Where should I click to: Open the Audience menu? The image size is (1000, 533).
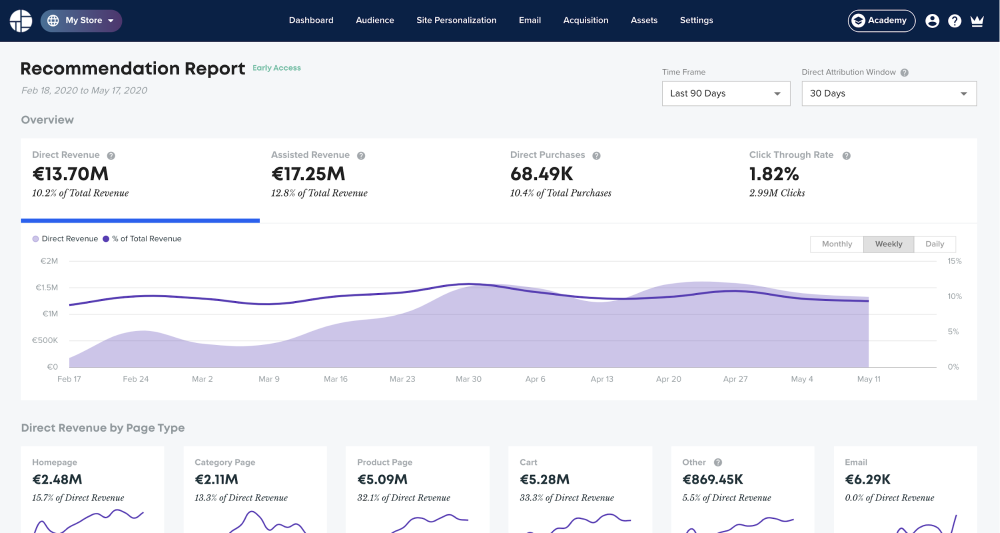click(x=375, y=20)
